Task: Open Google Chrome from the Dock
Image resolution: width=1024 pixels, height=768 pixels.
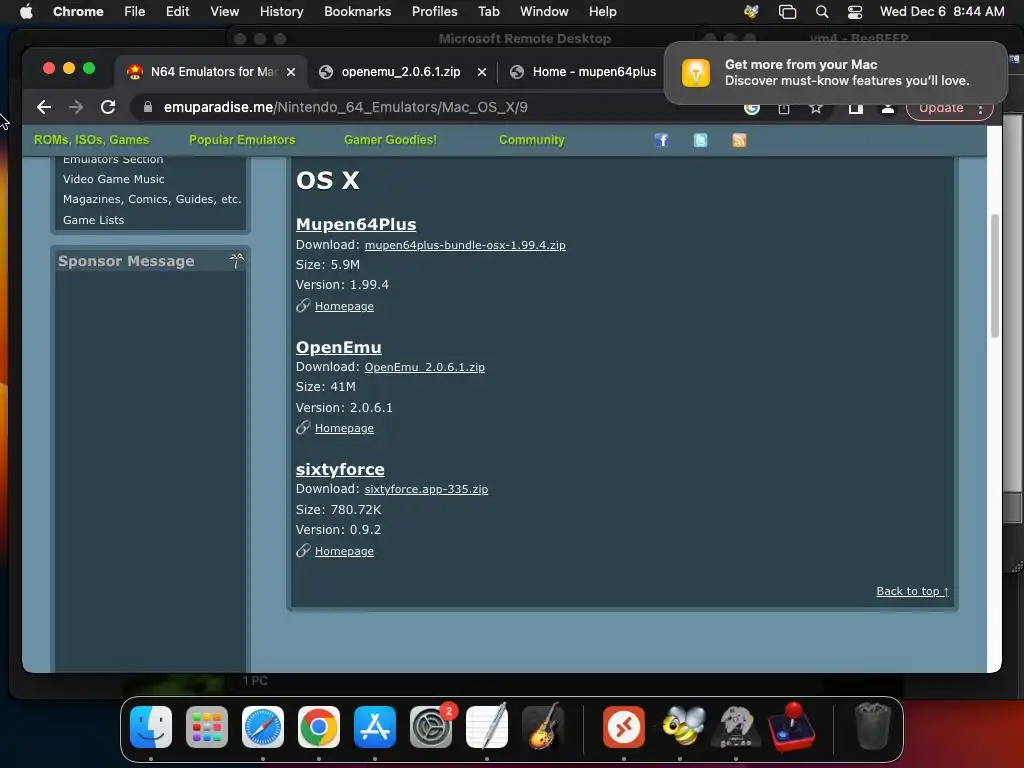Action: [319, 727]
